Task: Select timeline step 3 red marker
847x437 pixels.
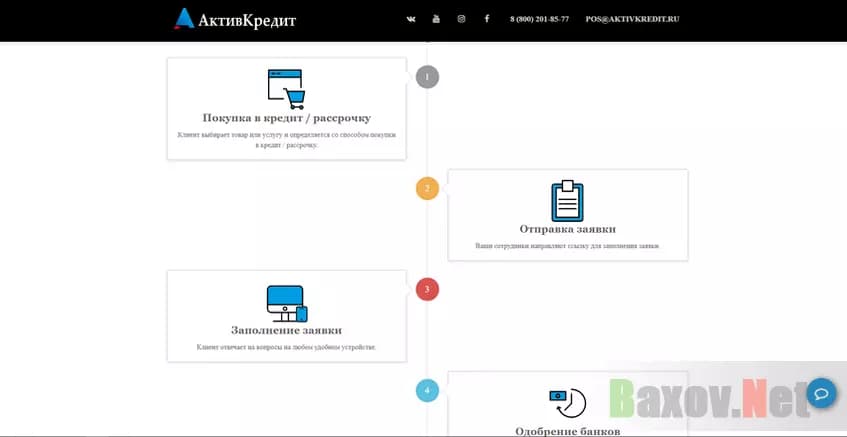Action: pos(427,290)
